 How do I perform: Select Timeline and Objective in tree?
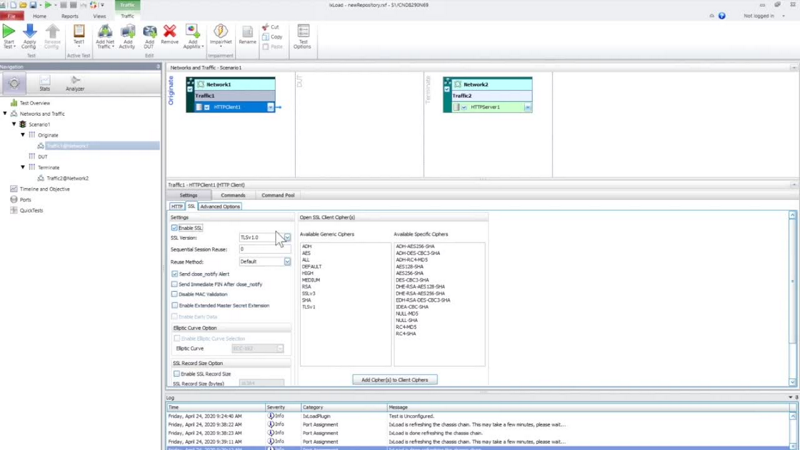(45, 189)
